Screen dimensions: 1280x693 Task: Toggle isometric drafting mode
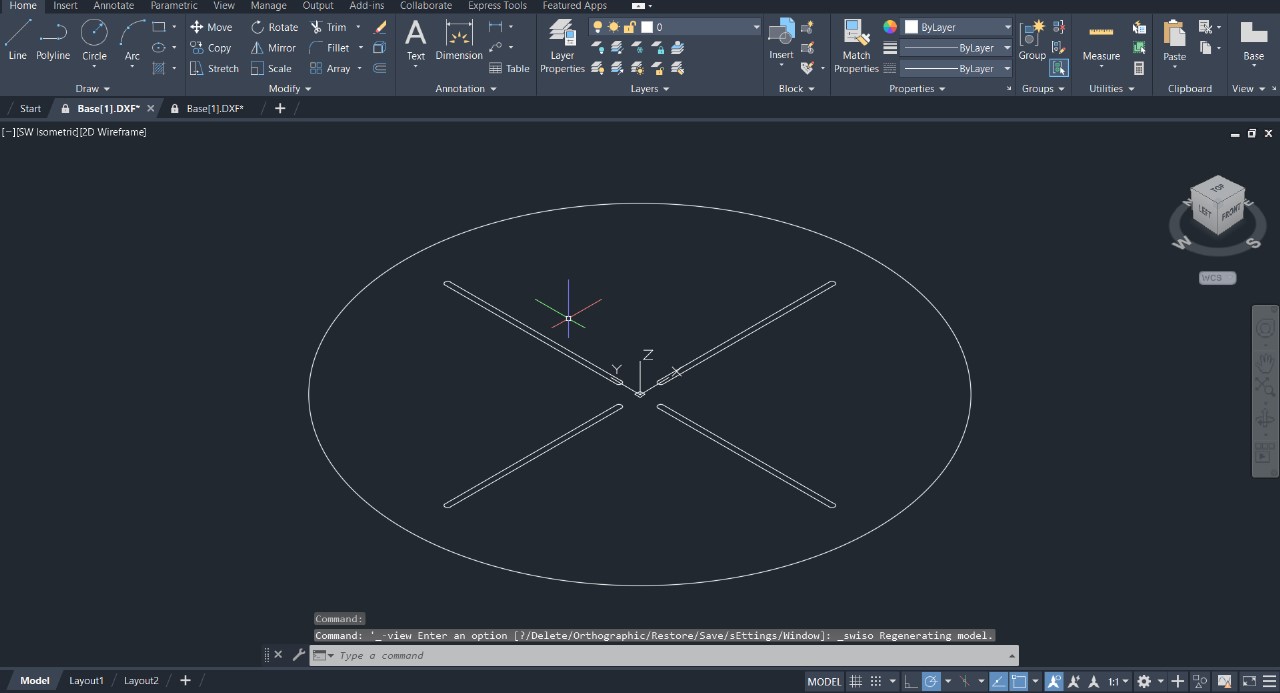point(965,681)
